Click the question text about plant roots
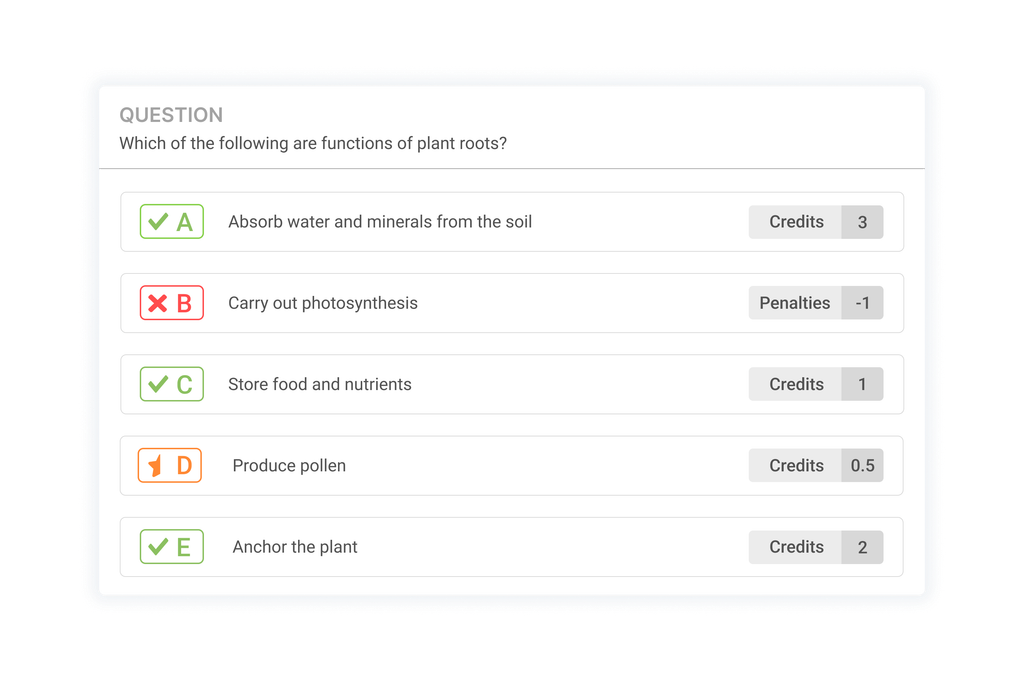 click(312, 143)
